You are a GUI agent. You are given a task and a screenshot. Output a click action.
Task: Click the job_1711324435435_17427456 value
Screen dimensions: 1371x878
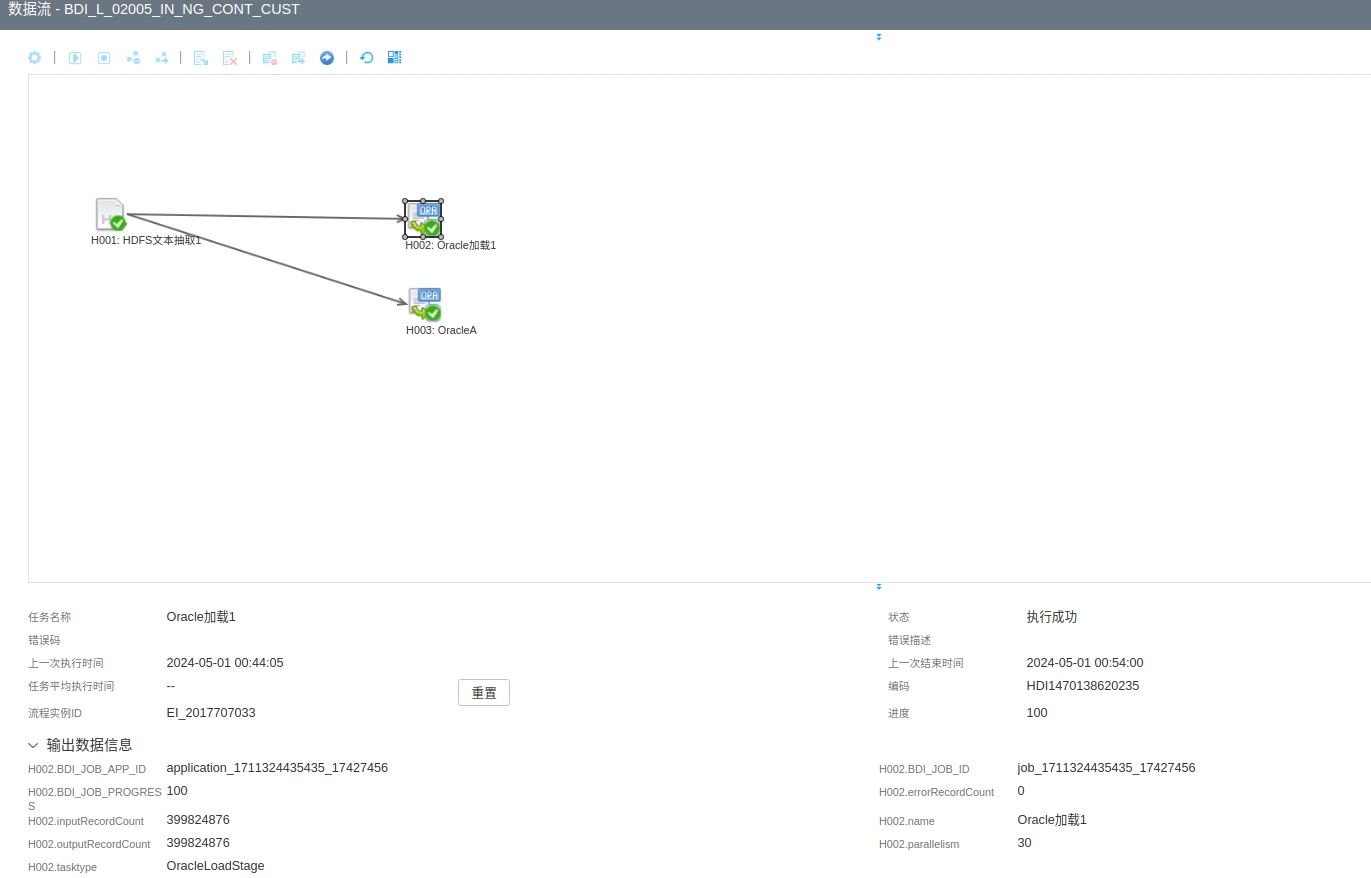point(1106,768)
